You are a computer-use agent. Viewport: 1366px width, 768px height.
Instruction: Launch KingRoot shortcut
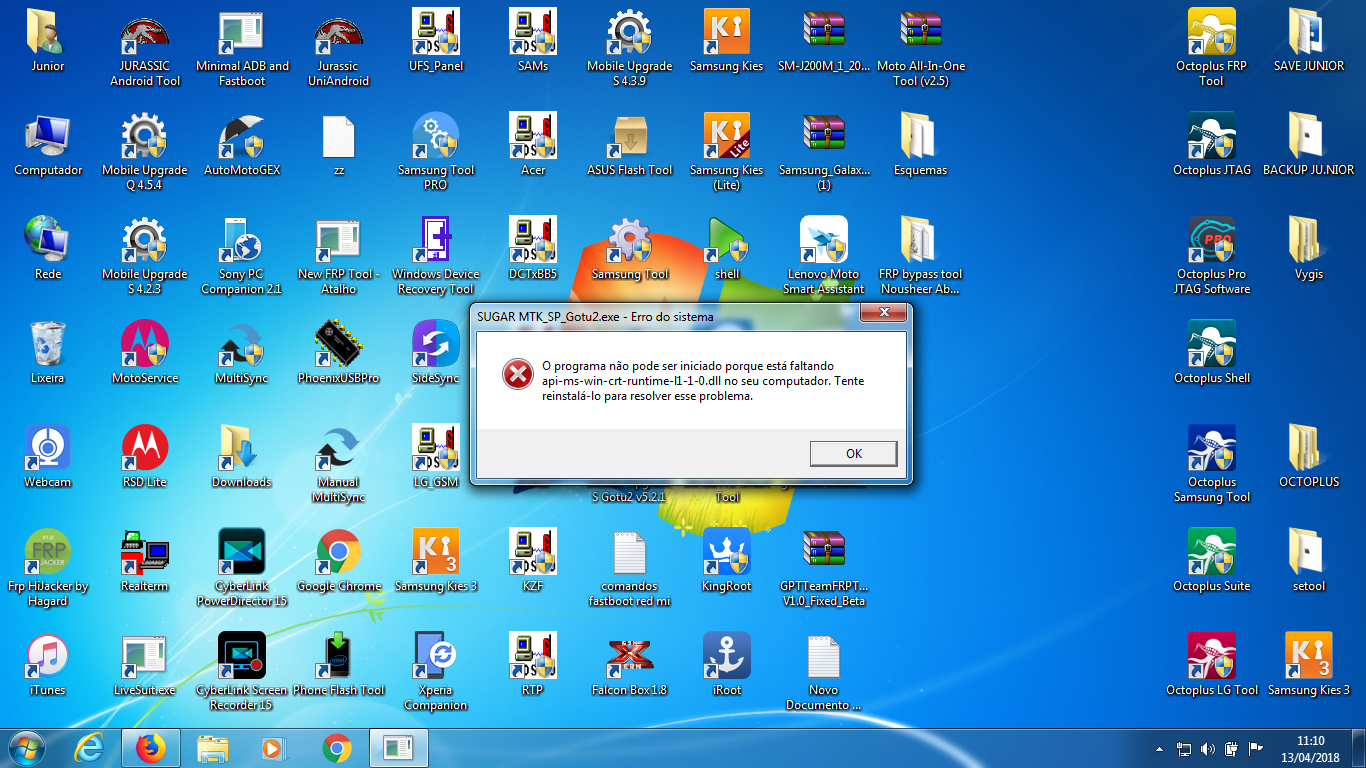[727, 561]
